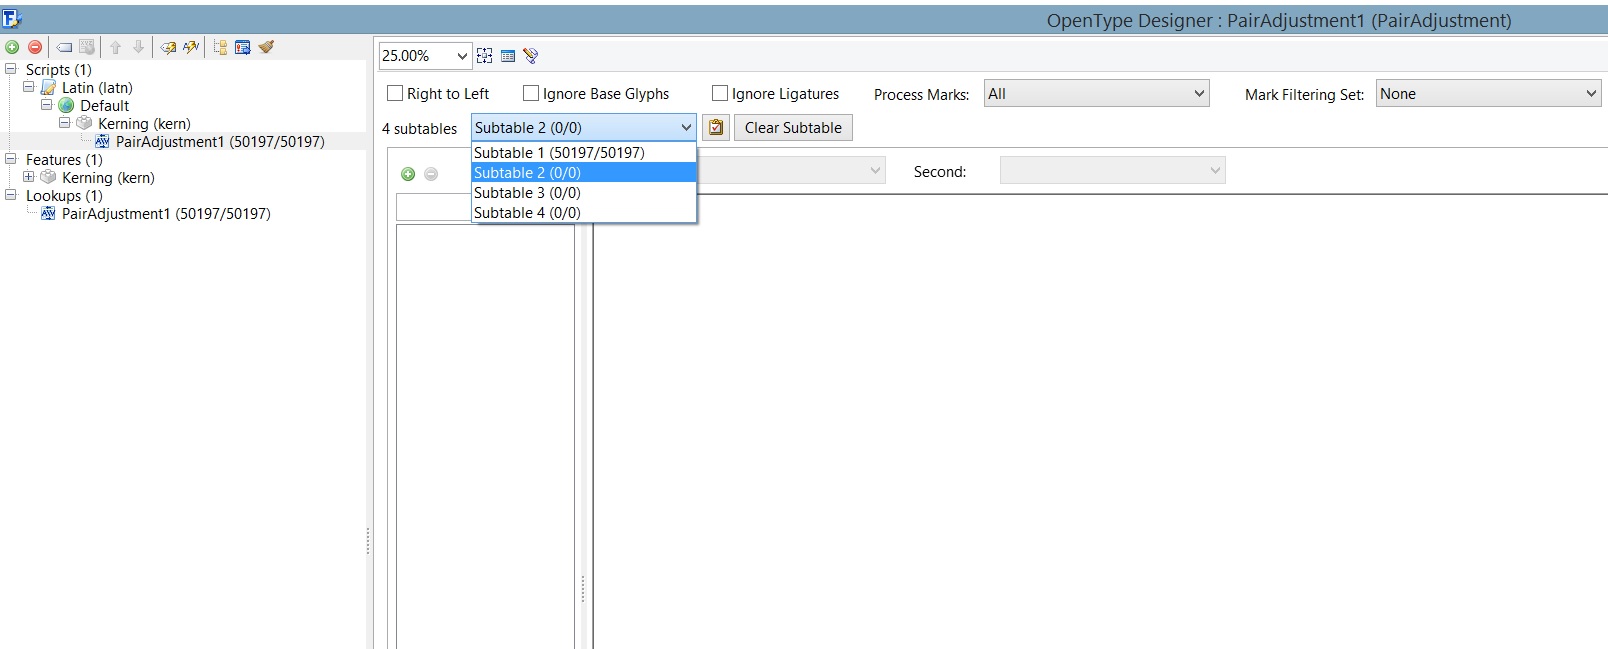Toggle the Ignore Base Glyphs checkbox
The image size is (1608, 649).
point(531,93)
